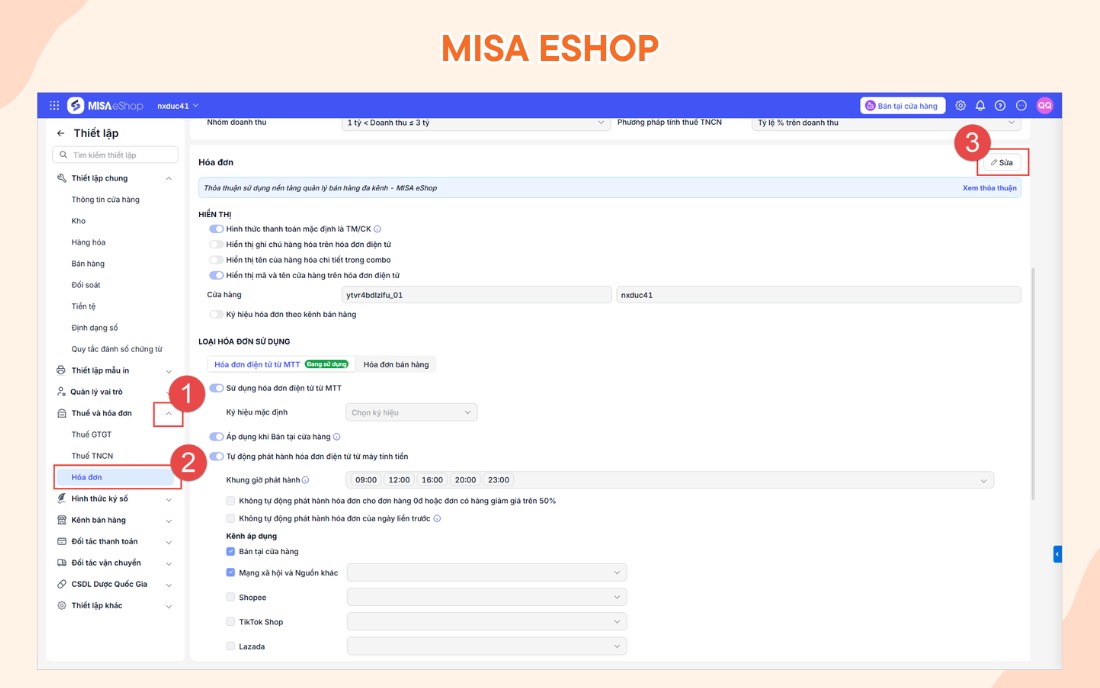The image size is (1100, 688).
Task: Uncheck Bán tại cửa hàng channel
Action: click(230, 551)
